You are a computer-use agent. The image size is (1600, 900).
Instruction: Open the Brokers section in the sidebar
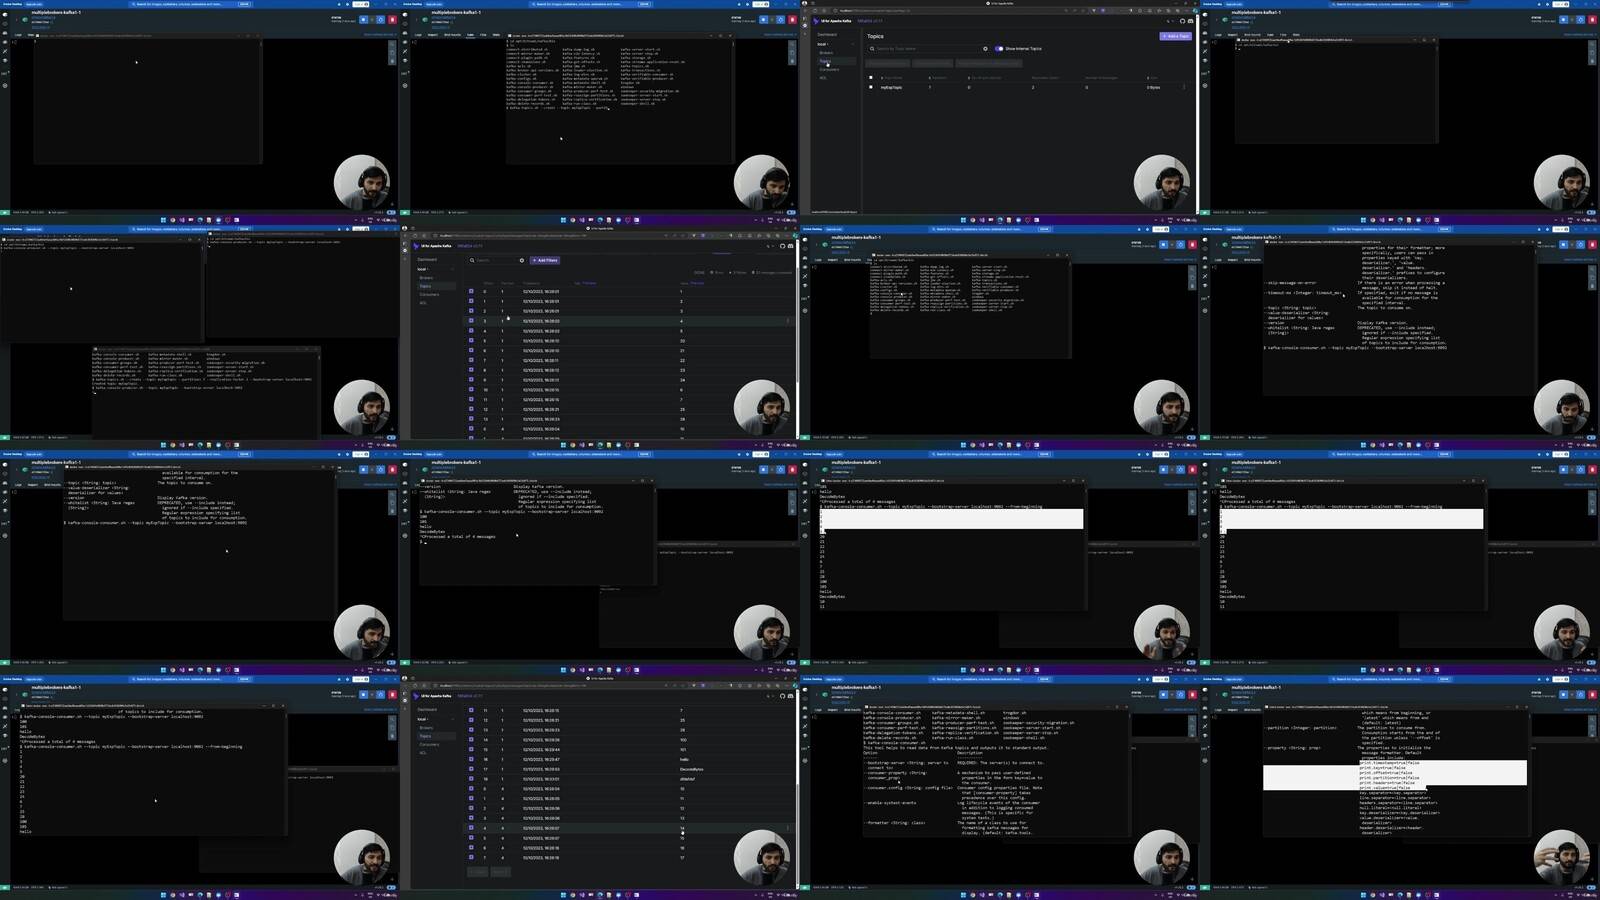[825, 53]
